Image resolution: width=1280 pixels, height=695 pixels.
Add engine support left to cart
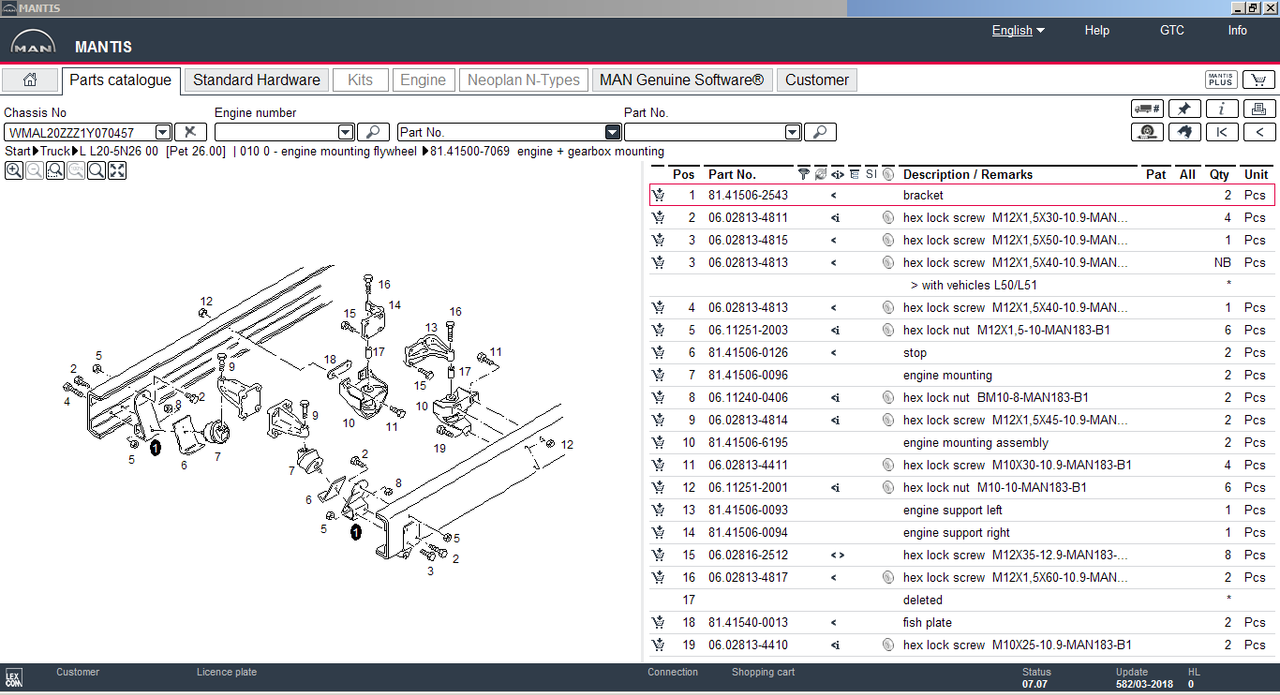658,510
